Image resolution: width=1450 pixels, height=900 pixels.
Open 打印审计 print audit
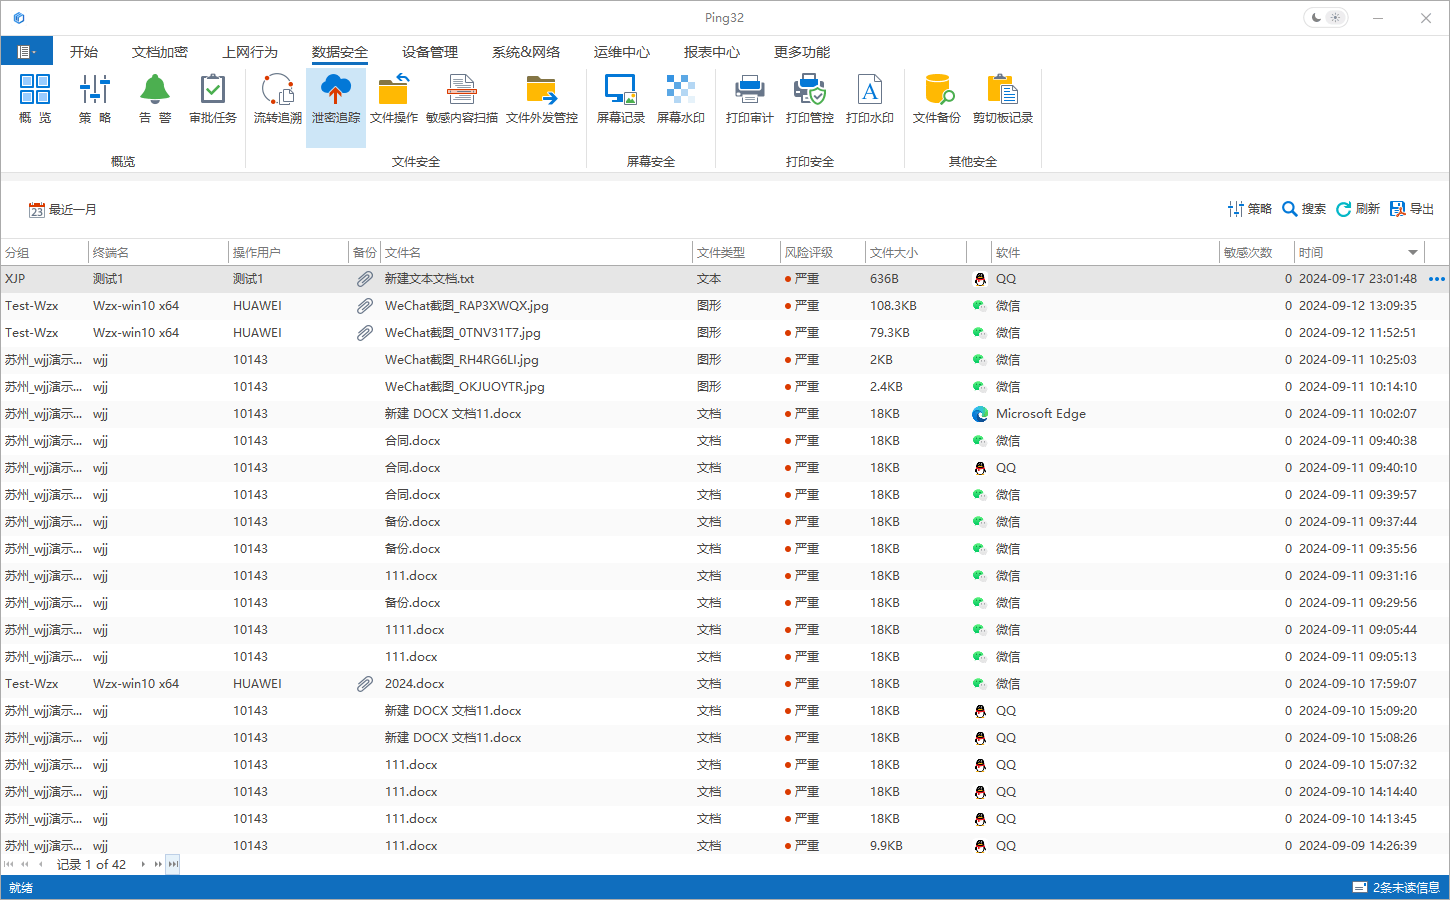point(749,100)
